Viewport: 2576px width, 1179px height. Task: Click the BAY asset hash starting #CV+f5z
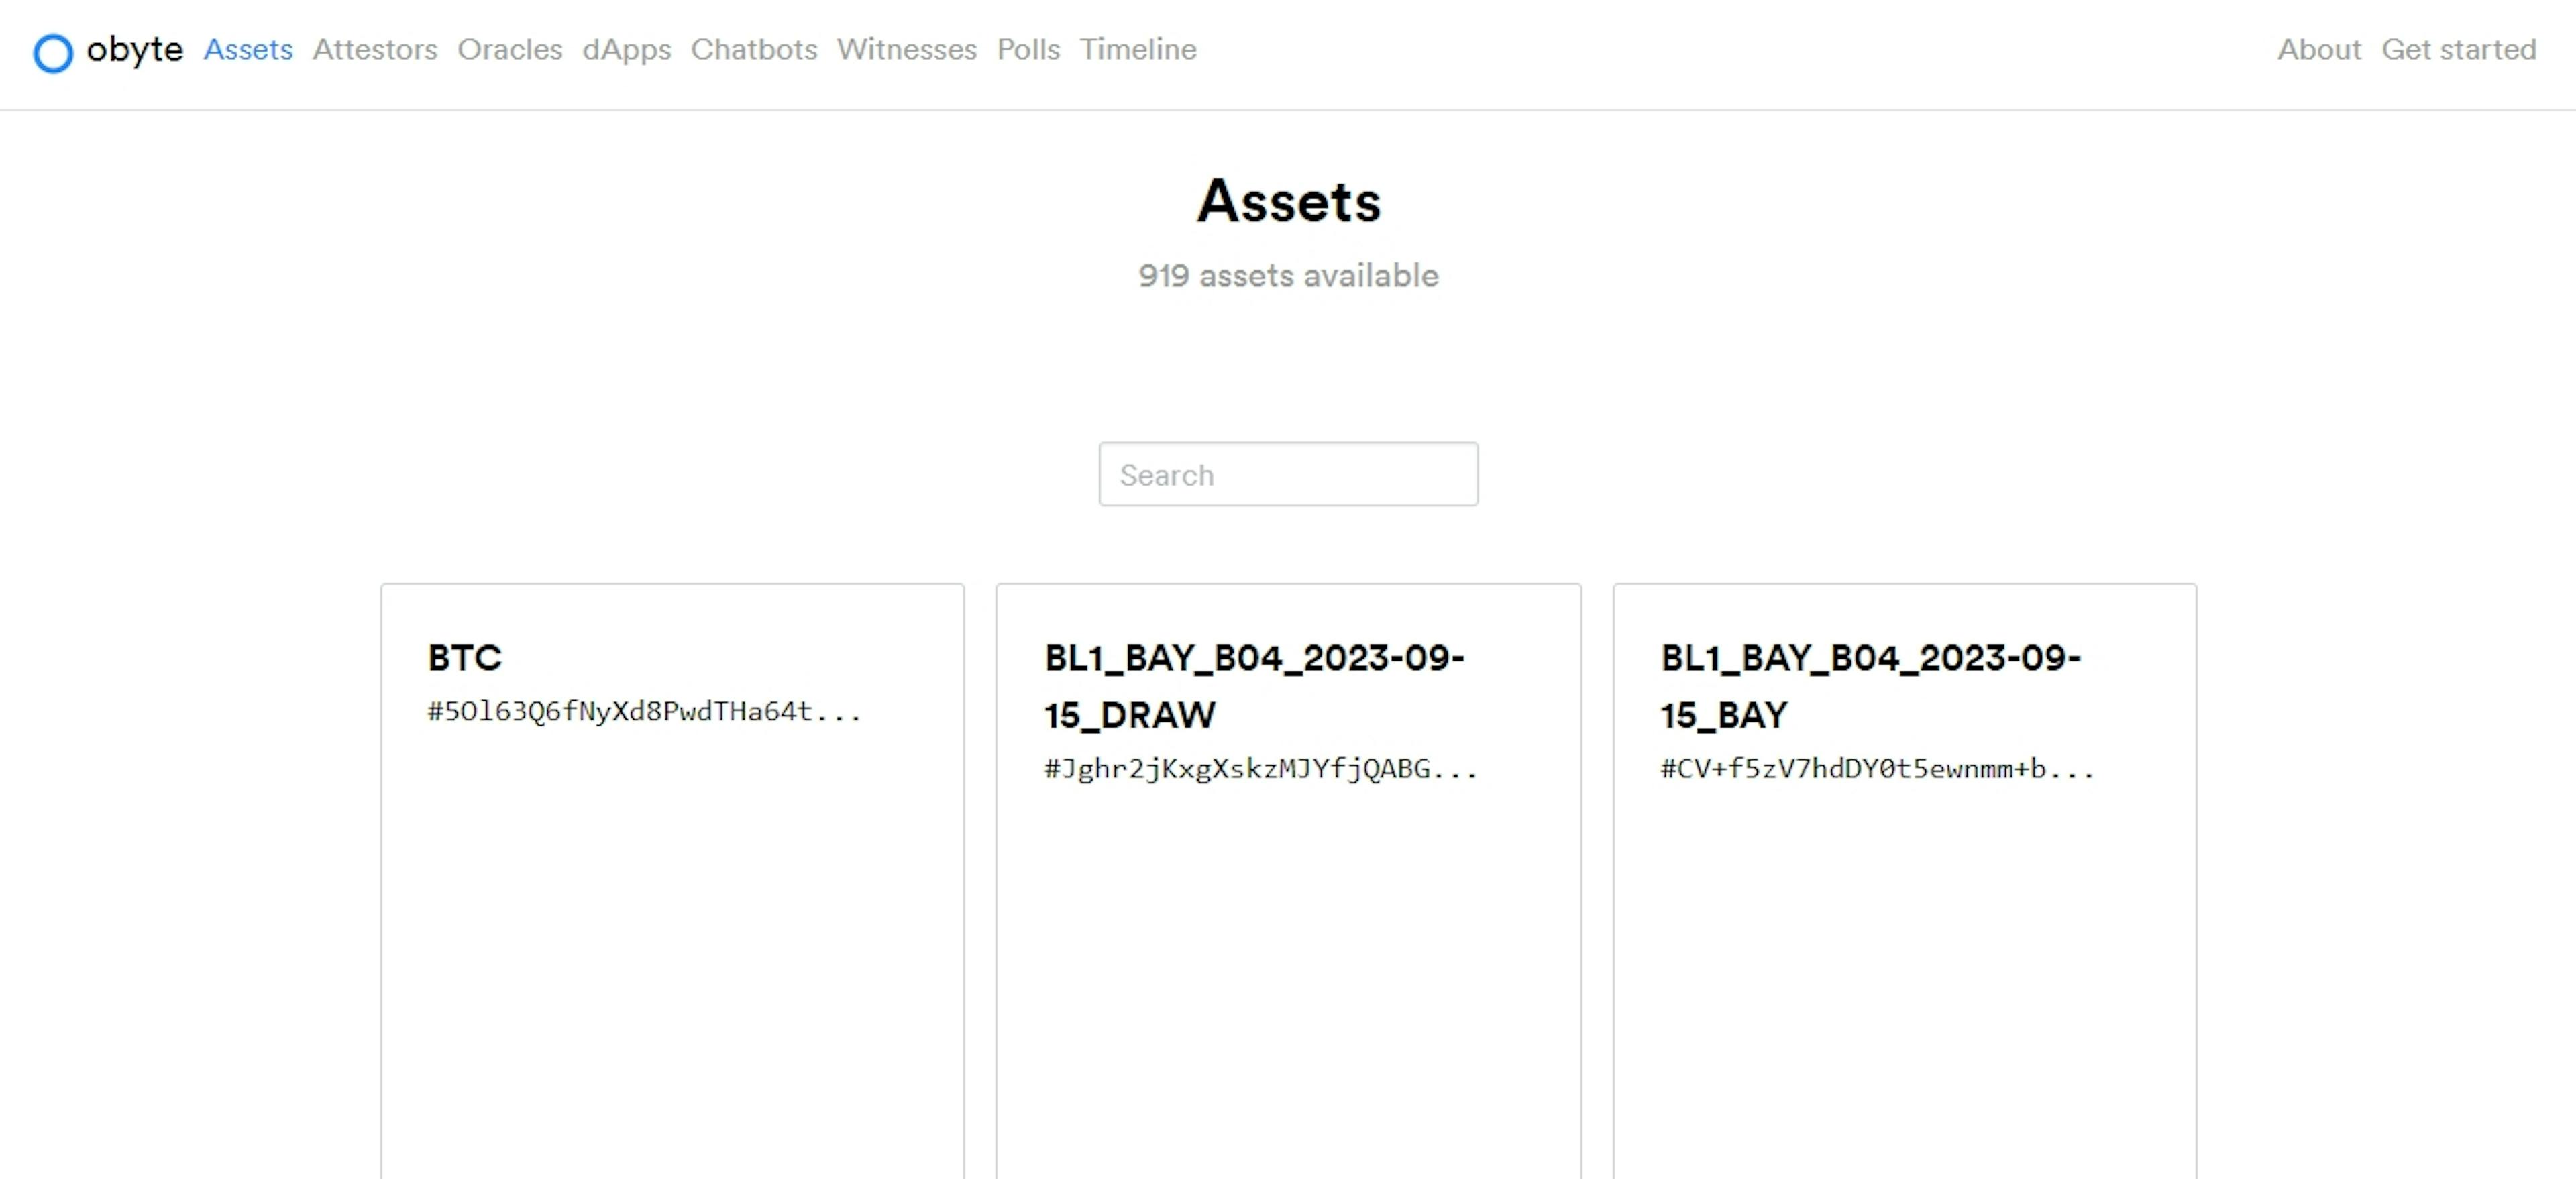click(1877, 769)
